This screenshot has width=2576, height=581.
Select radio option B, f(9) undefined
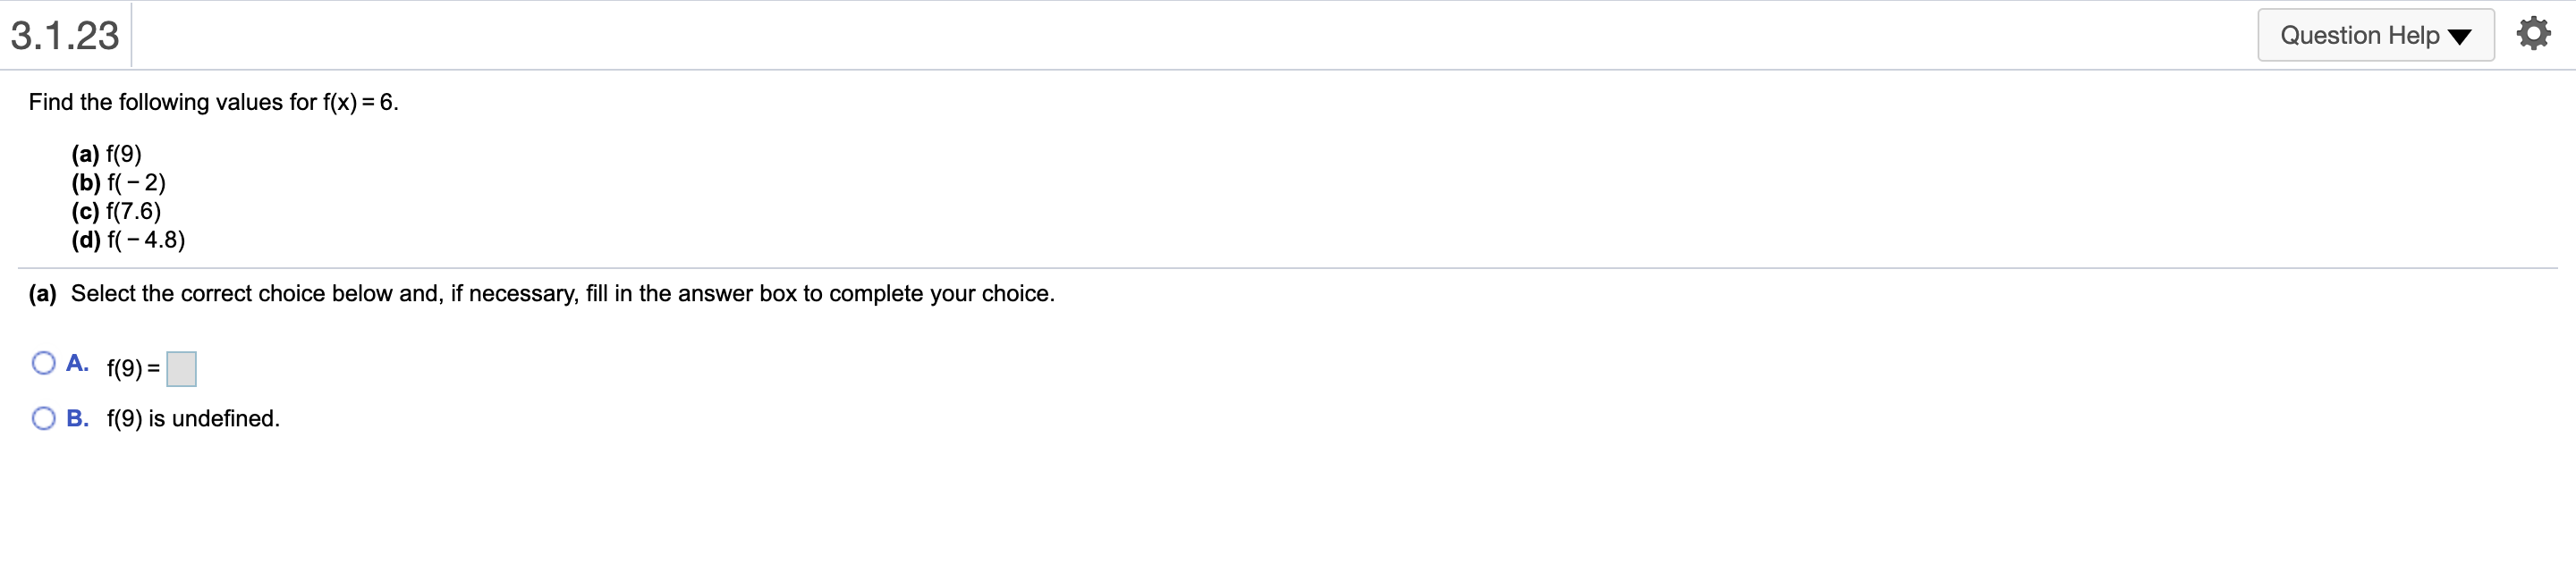[x=43, y=418]
